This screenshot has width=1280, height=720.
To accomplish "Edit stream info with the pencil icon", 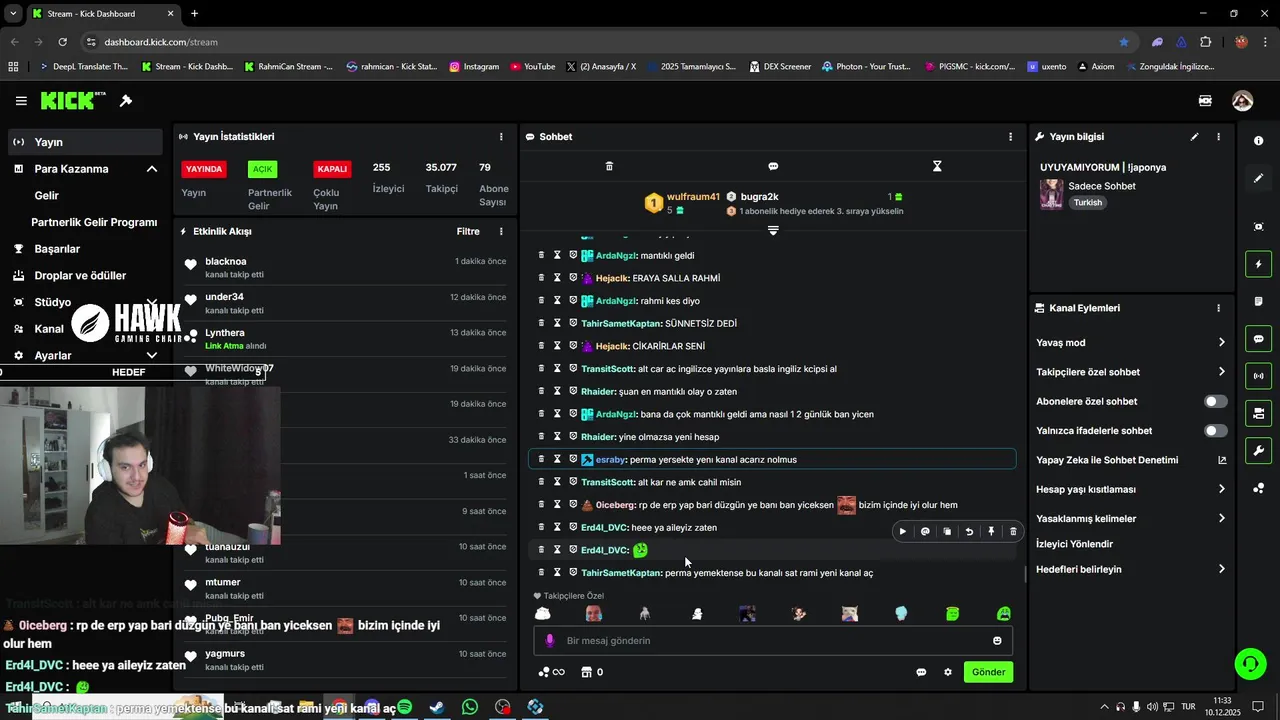I will coord(1194,137).
